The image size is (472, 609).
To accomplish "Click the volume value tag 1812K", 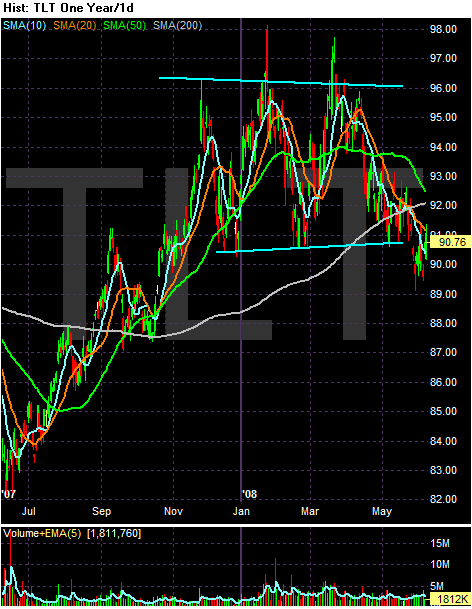I will click(x=450, y=599).
